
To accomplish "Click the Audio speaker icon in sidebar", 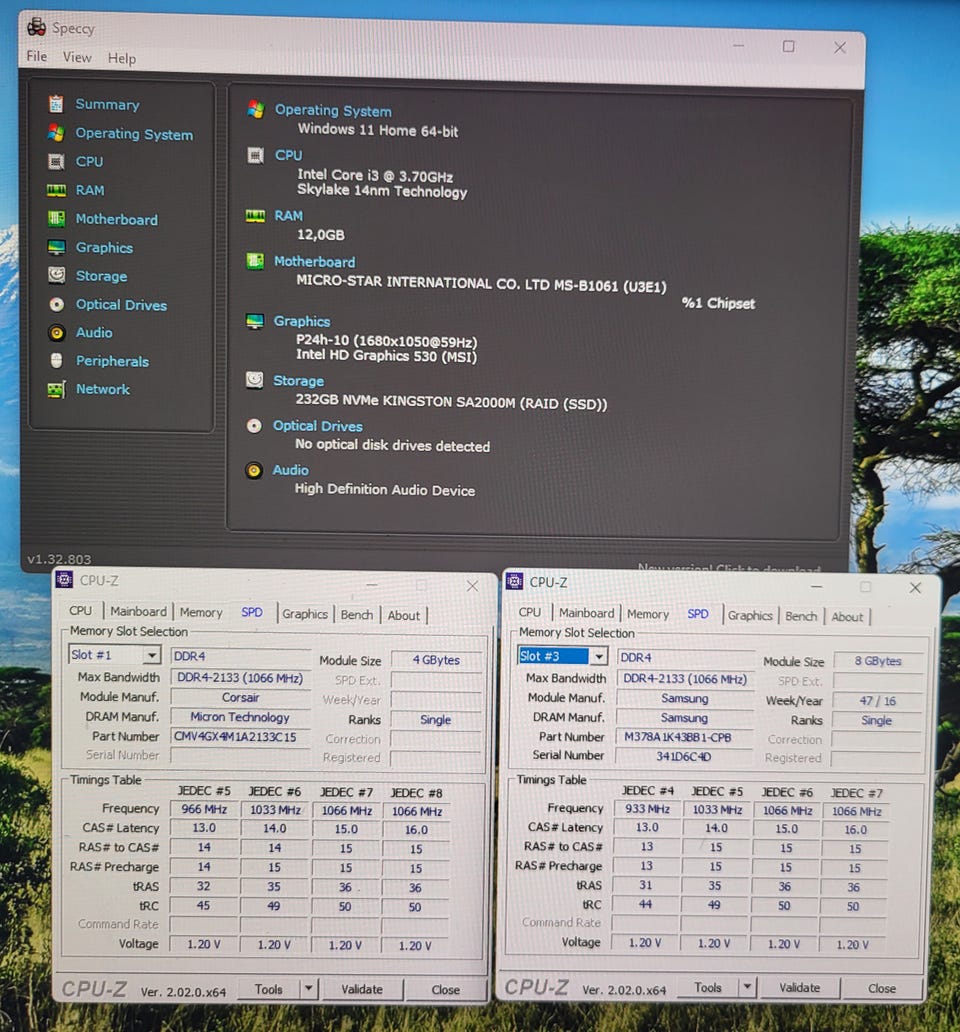I will 57,332.
